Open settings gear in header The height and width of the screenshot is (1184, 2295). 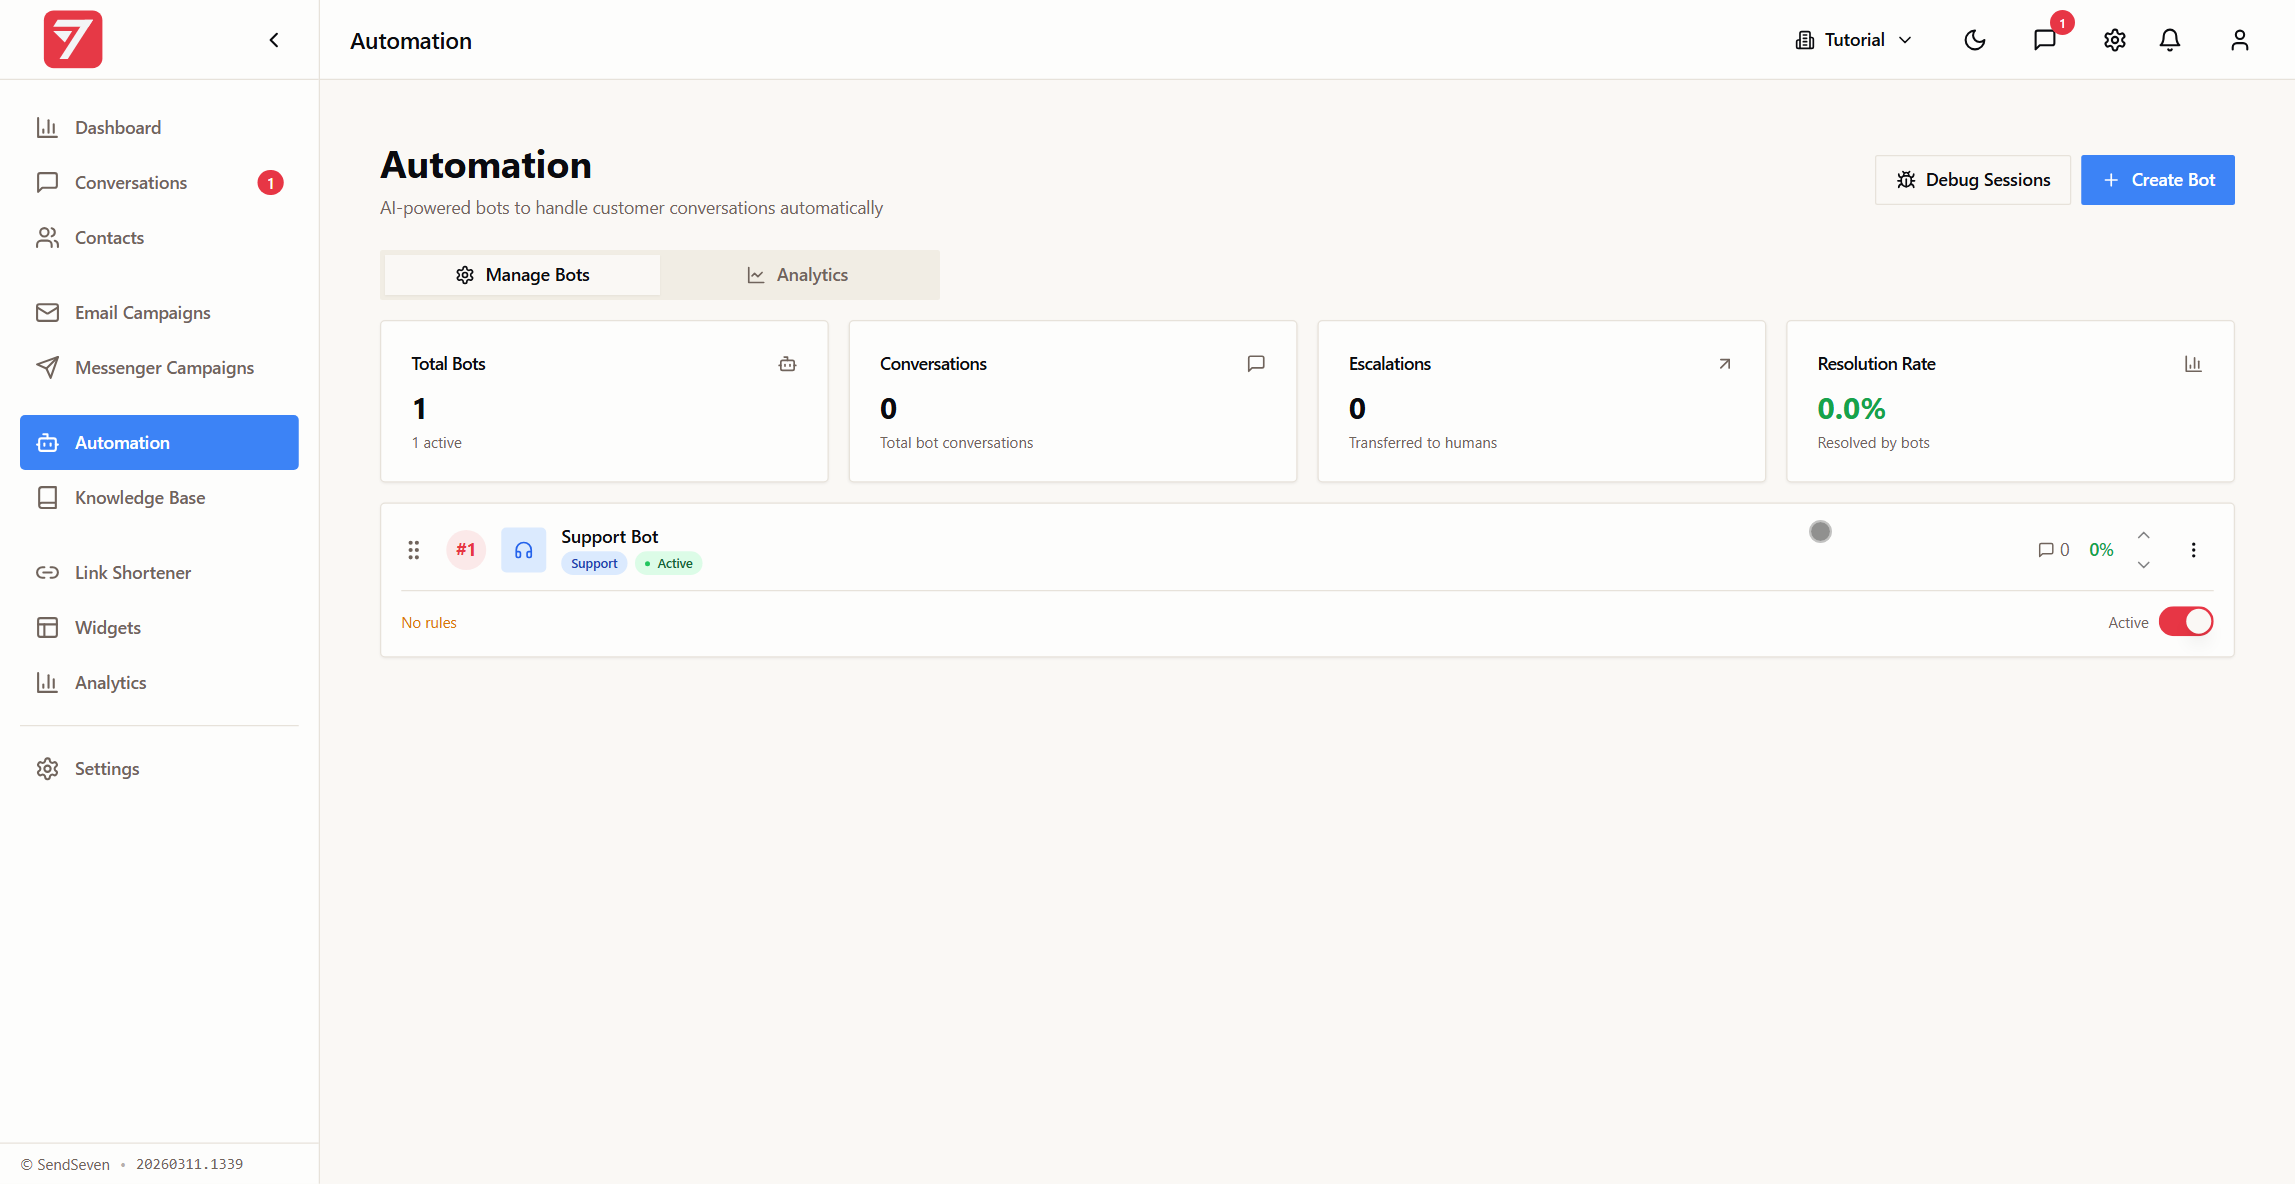pyautogui.click(x=2114, y=40)
